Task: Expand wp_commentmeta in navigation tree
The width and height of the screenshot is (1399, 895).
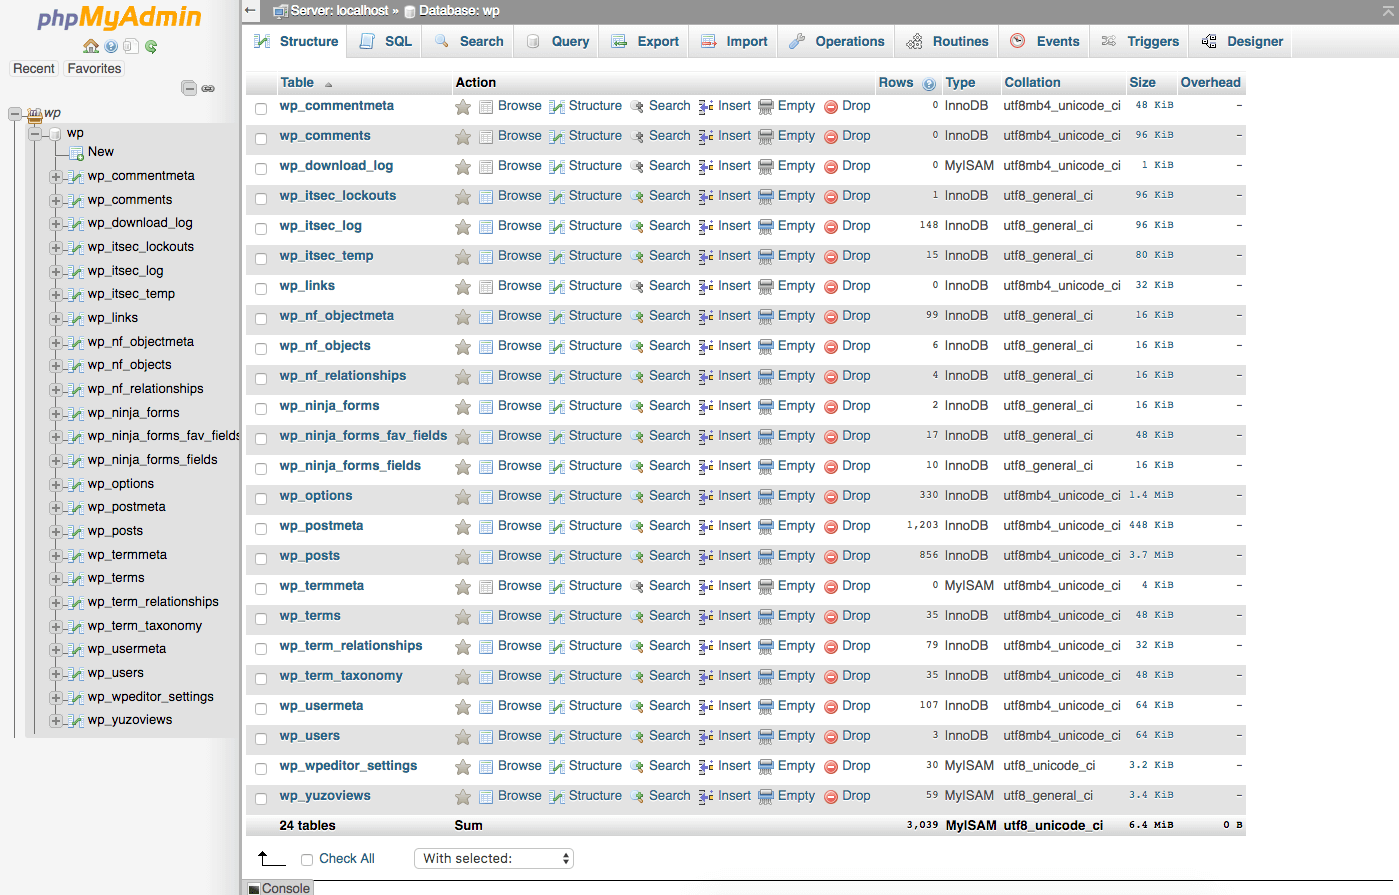Action: pyautogui.click(x=56, y=177)
